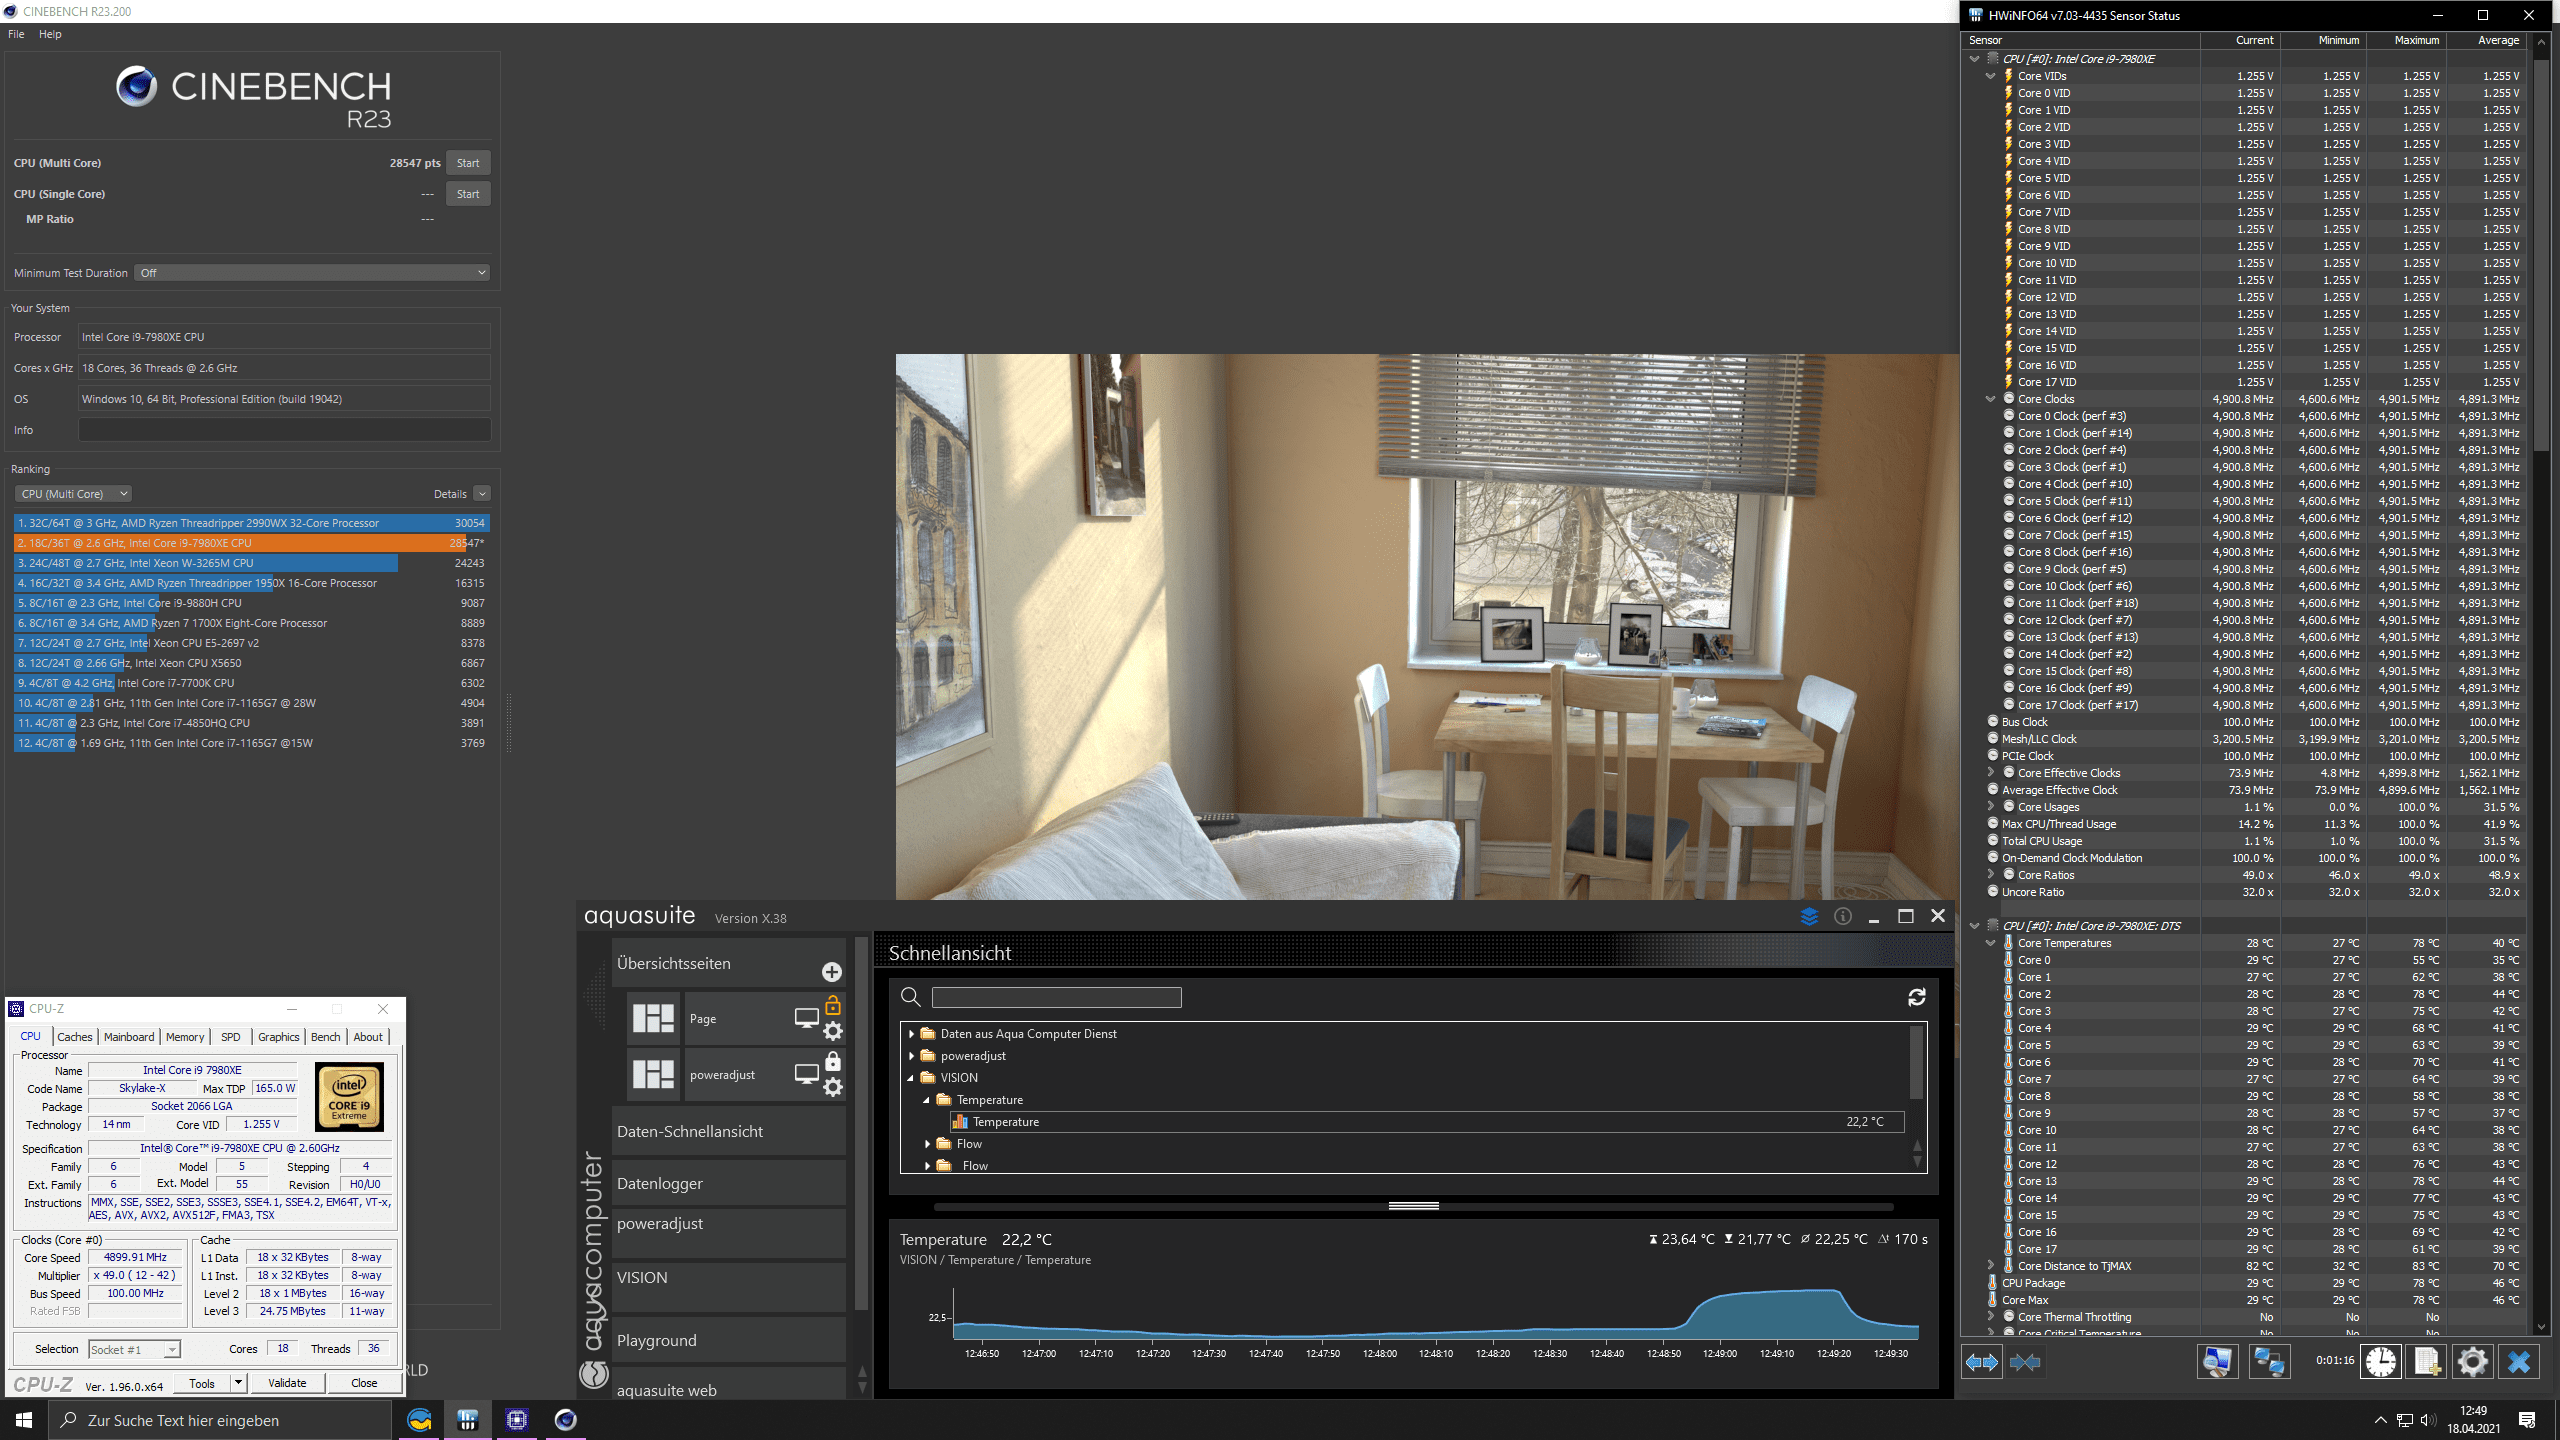Toggle white lock on poweradjust row

click(x=833, y=1061)
